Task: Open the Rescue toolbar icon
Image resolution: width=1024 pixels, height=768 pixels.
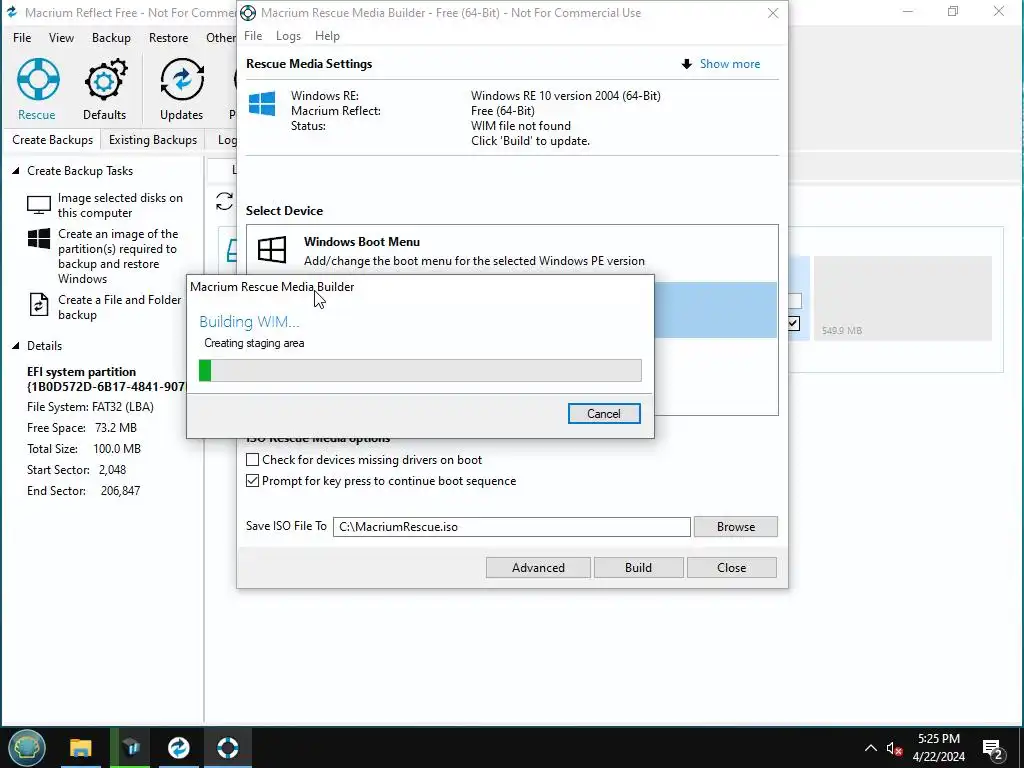Action: pos(37,89)
